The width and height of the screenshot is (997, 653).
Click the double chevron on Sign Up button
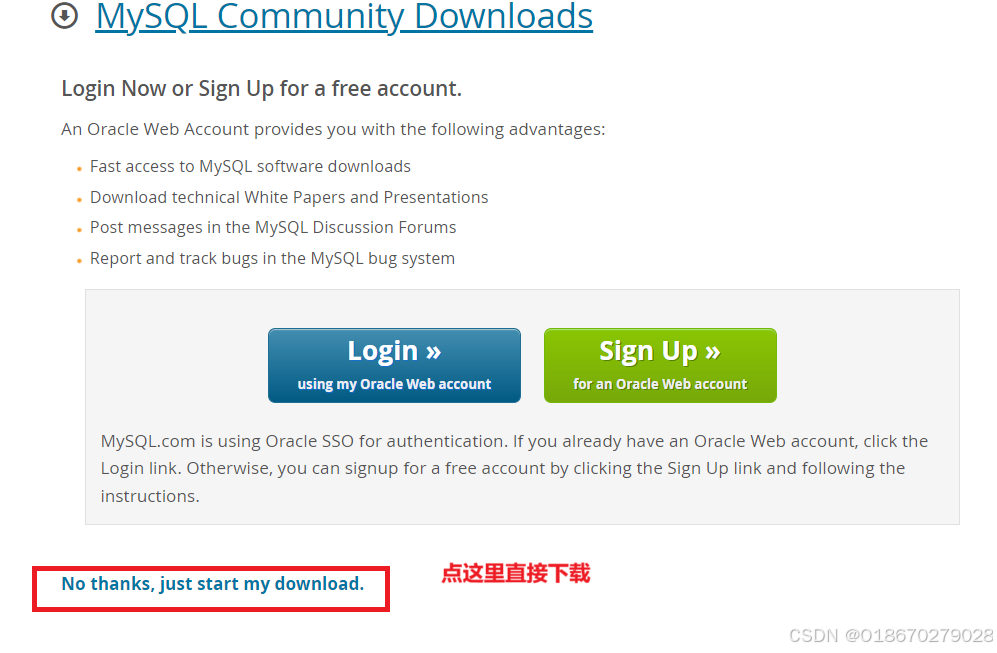pos(713,352)
